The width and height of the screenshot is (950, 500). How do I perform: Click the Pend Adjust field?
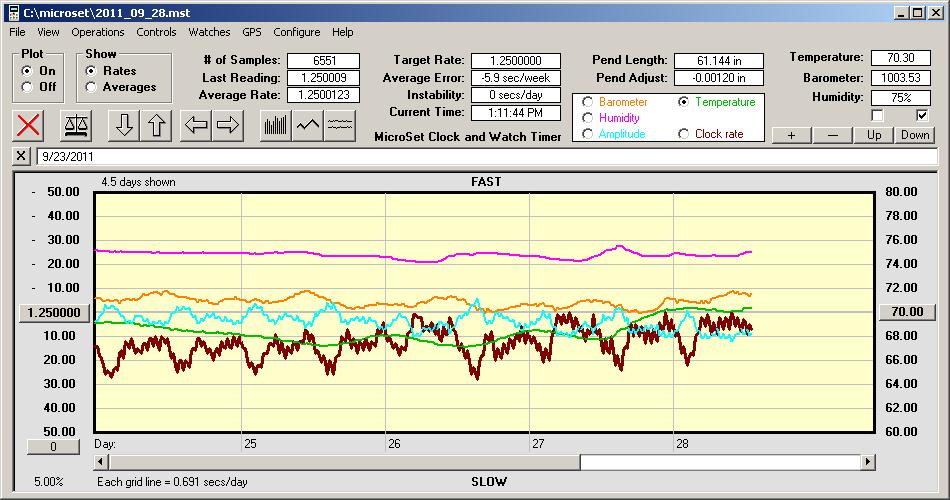(719, 78)
